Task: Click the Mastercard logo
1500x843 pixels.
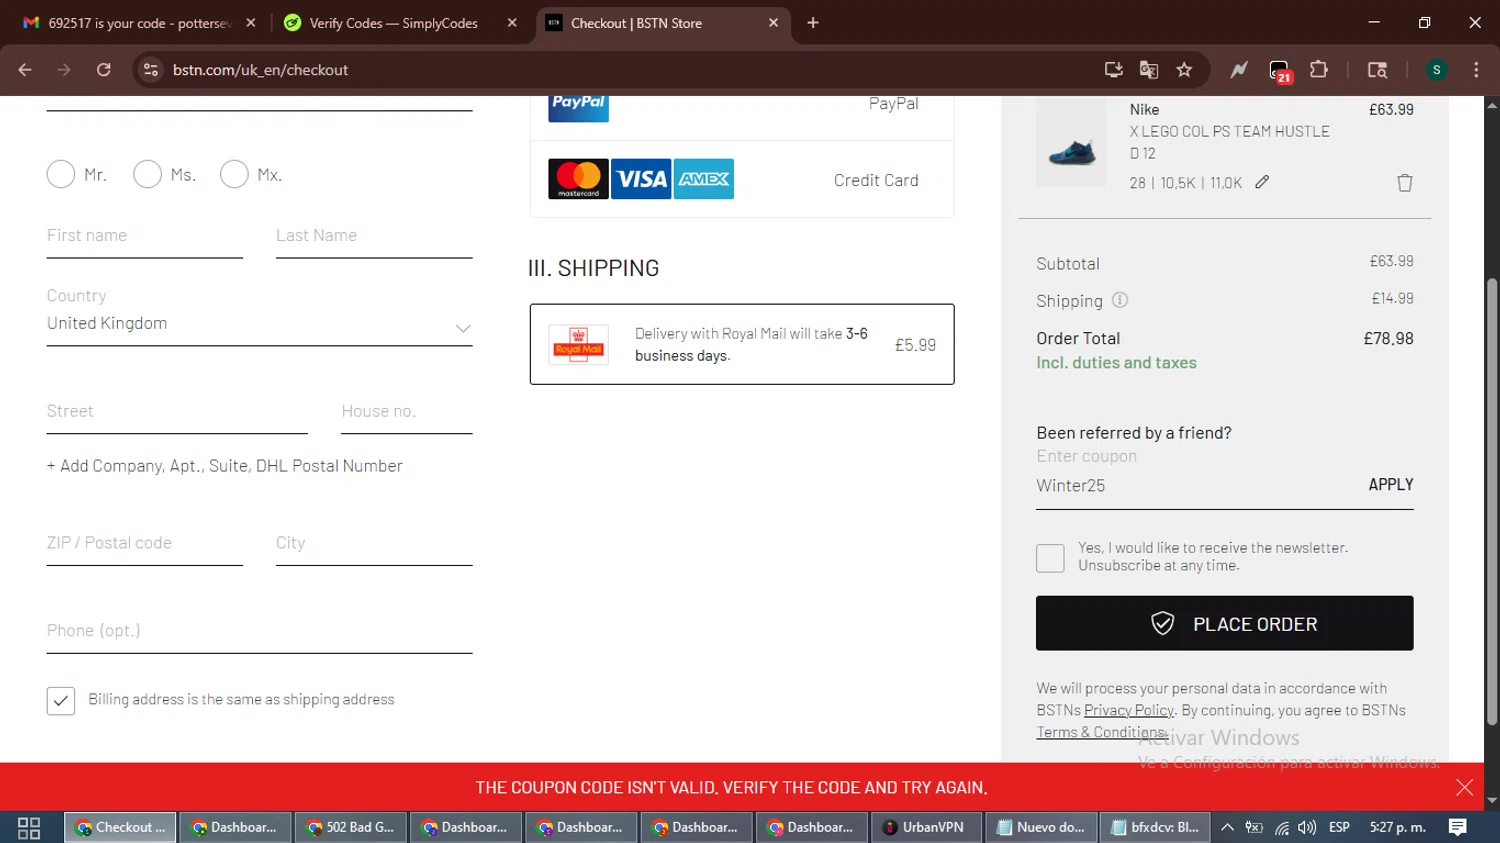Action: click(x=578, y=179)
